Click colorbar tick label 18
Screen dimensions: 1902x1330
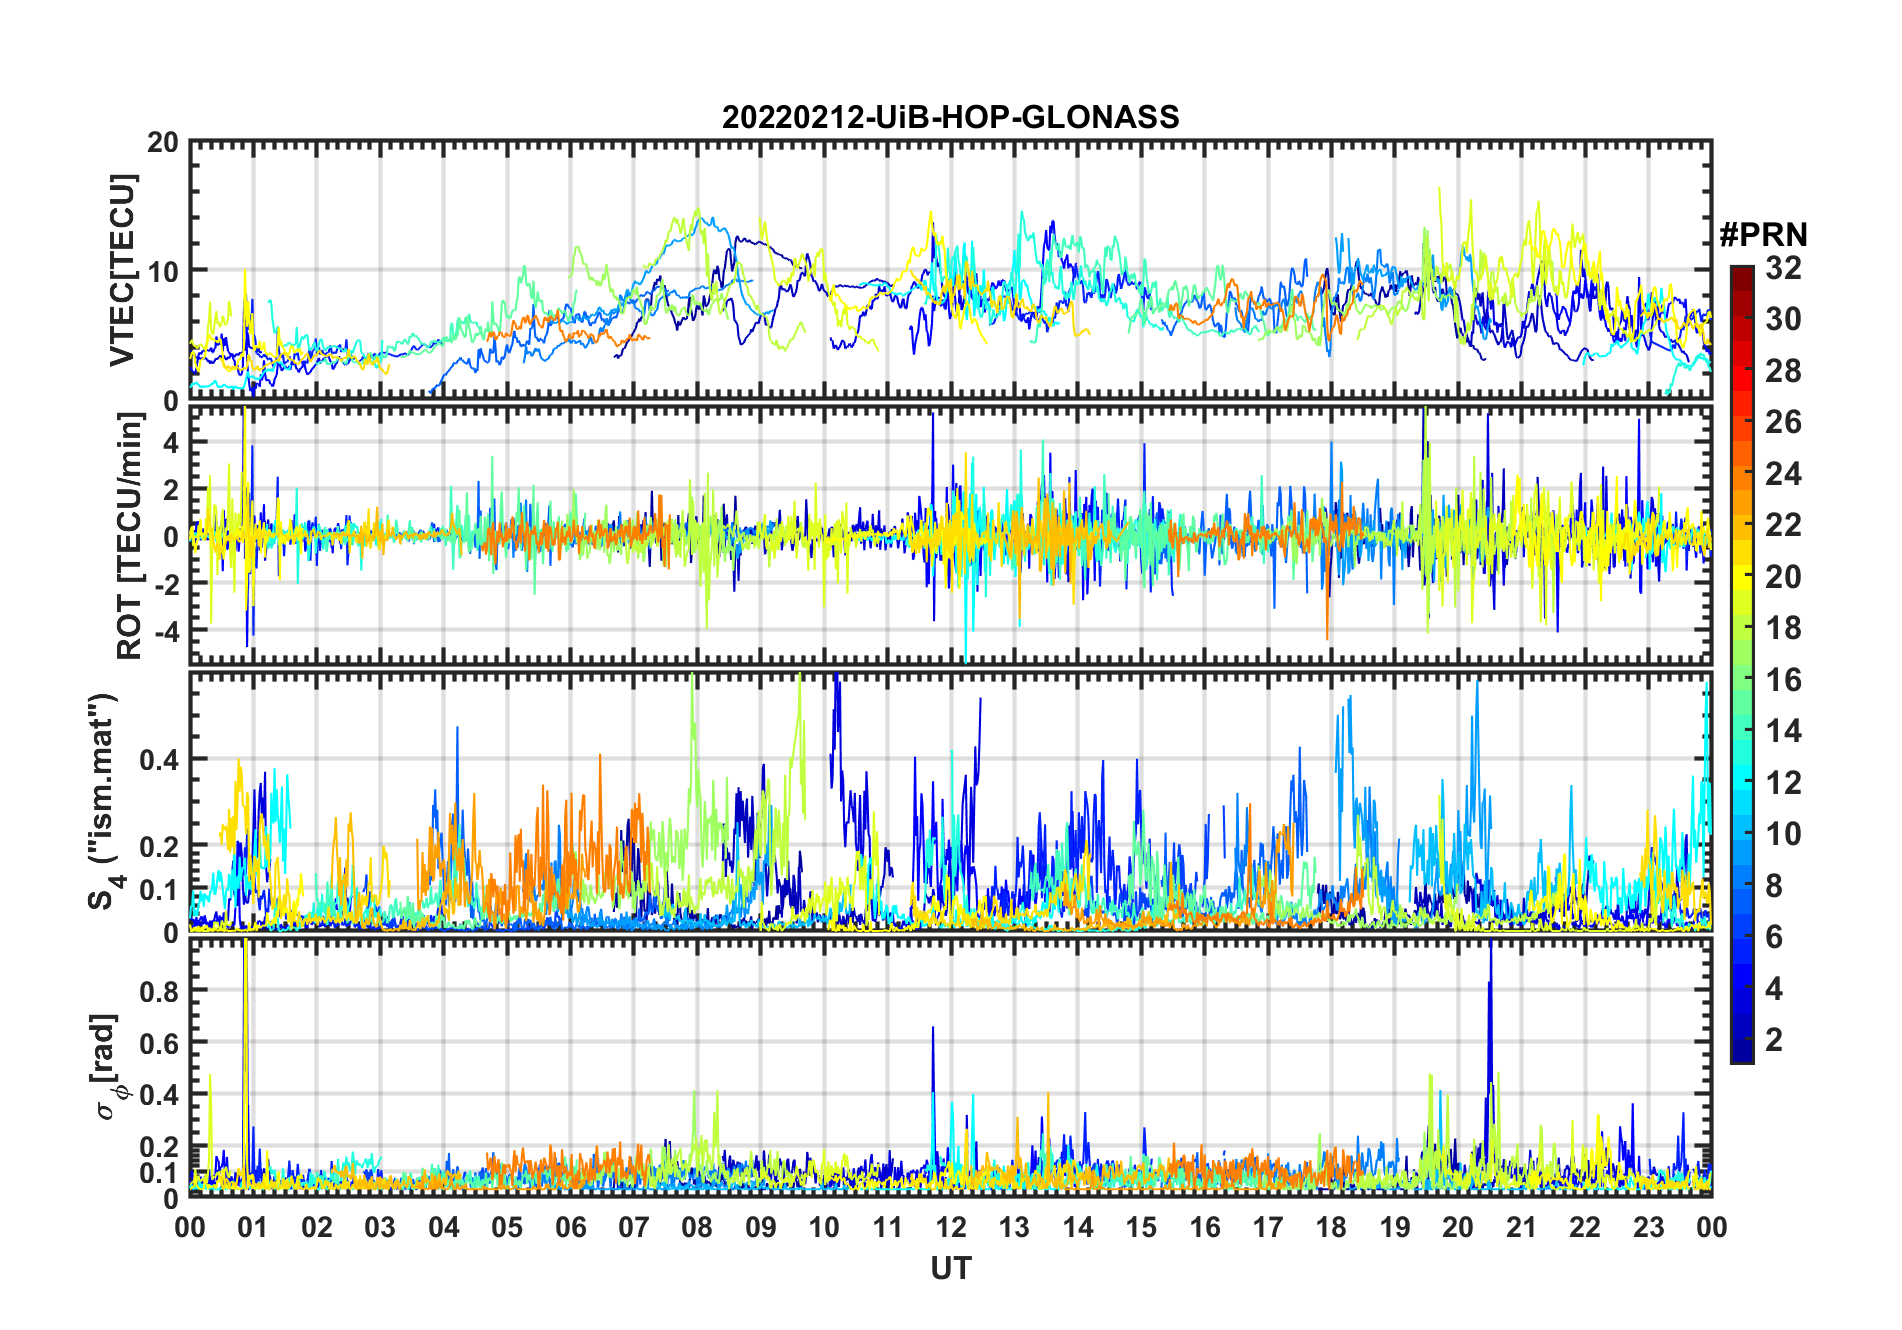pos(1783,628)
